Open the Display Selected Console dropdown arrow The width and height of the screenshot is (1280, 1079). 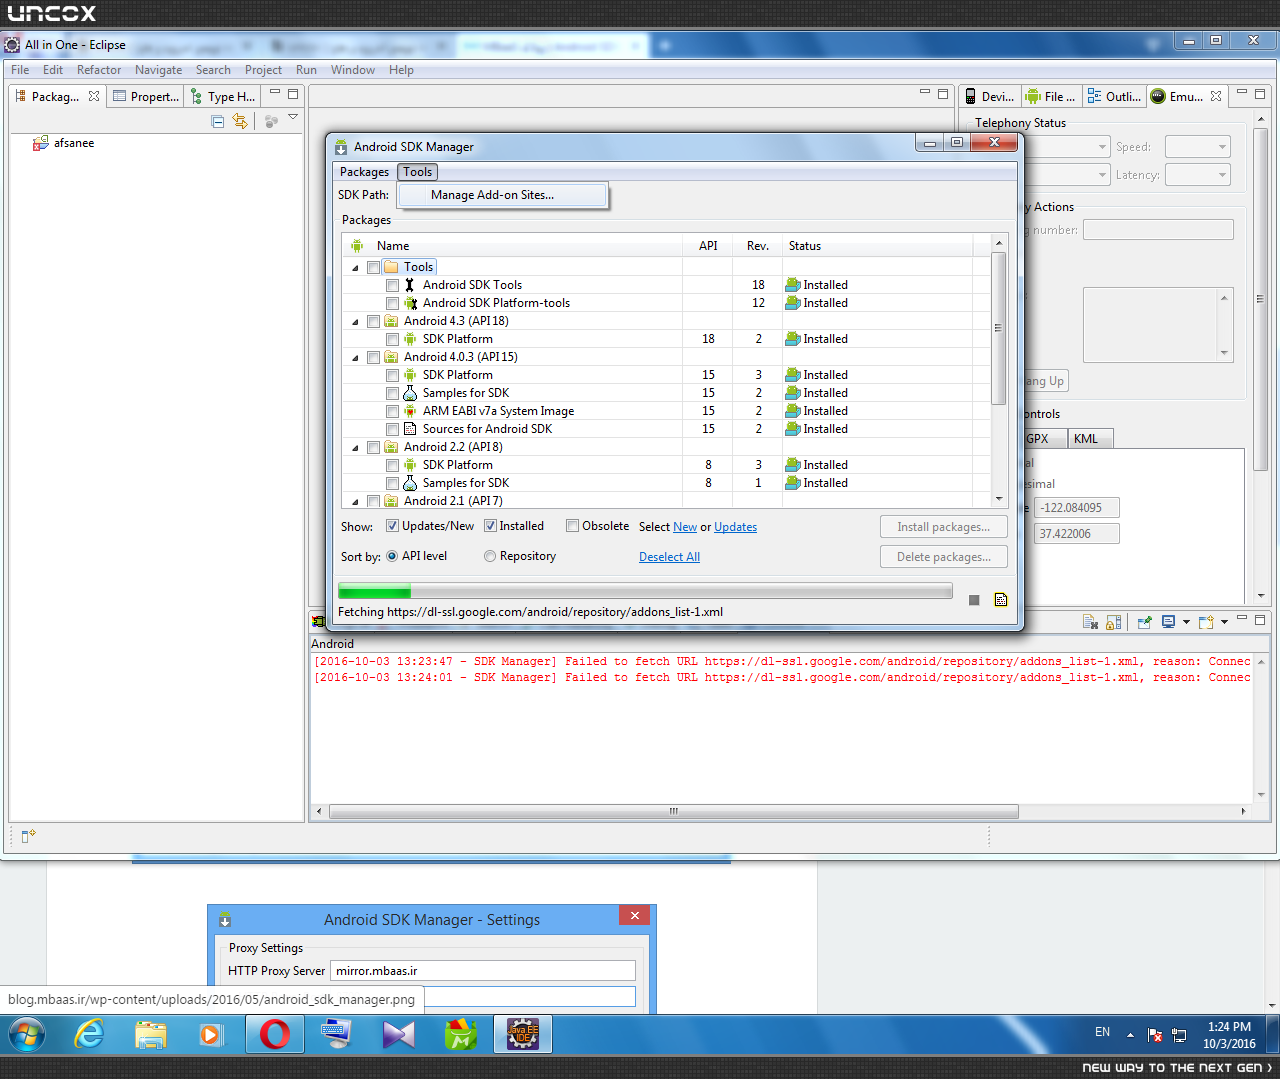click(1186, 622)
